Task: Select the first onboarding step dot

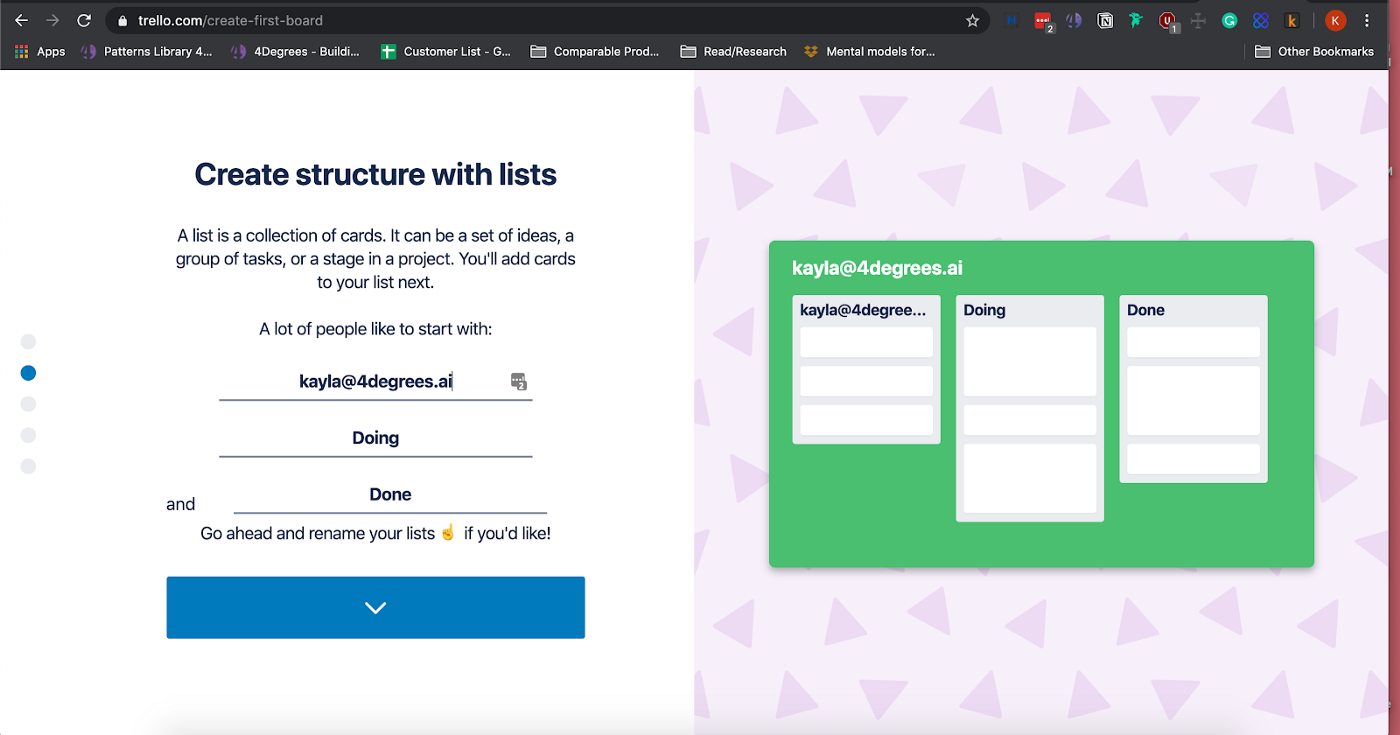Action: [x=28, y=342]
